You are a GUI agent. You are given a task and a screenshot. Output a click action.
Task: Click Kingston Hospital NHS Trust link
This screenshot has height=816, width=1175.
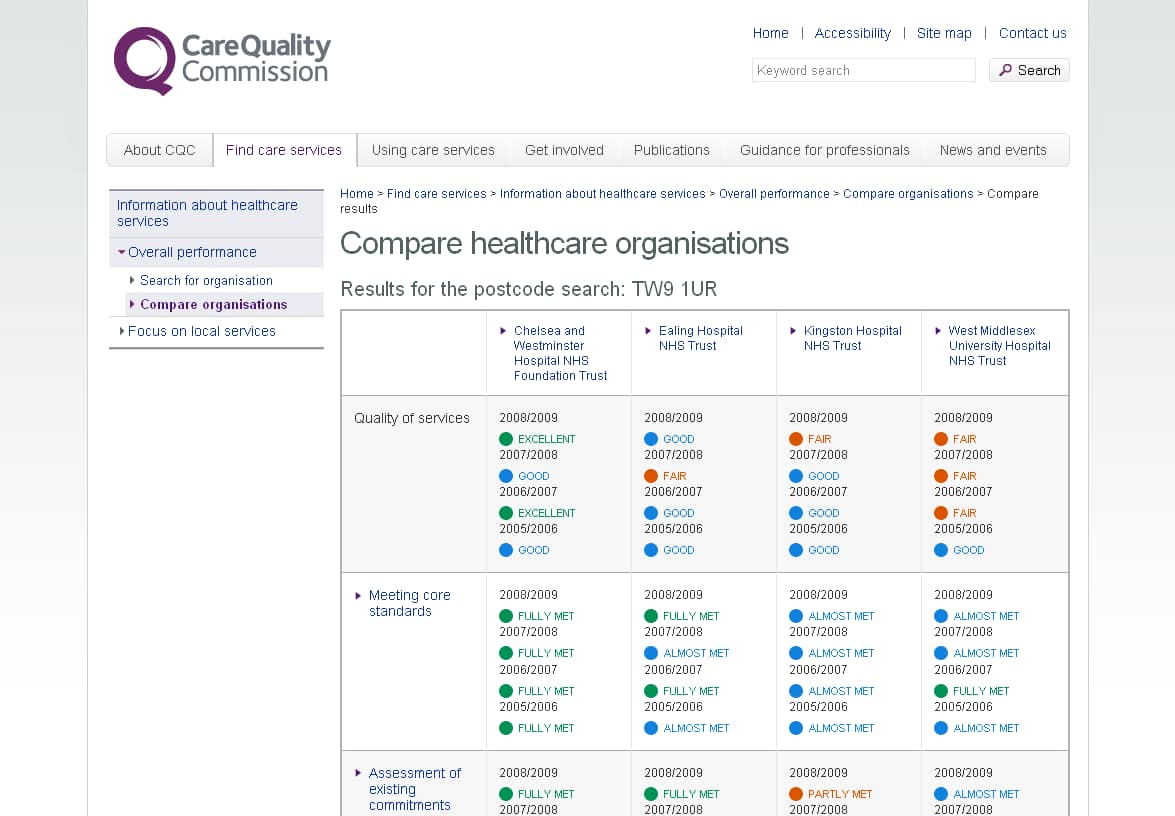click(852, 338)
